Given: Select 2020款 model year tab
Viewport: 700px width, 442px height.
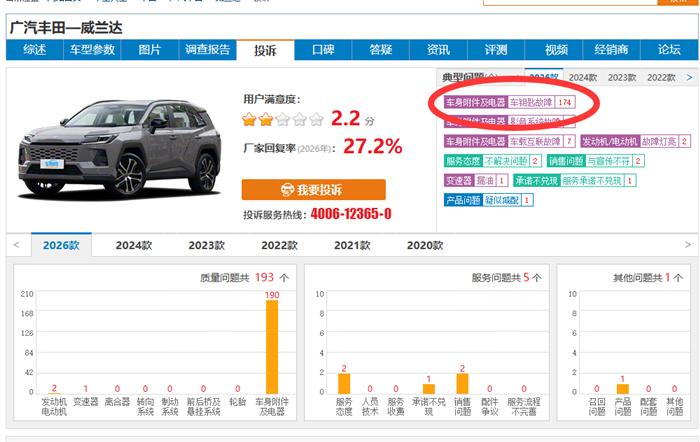Looking at the screenshot, I should point(425,245).
